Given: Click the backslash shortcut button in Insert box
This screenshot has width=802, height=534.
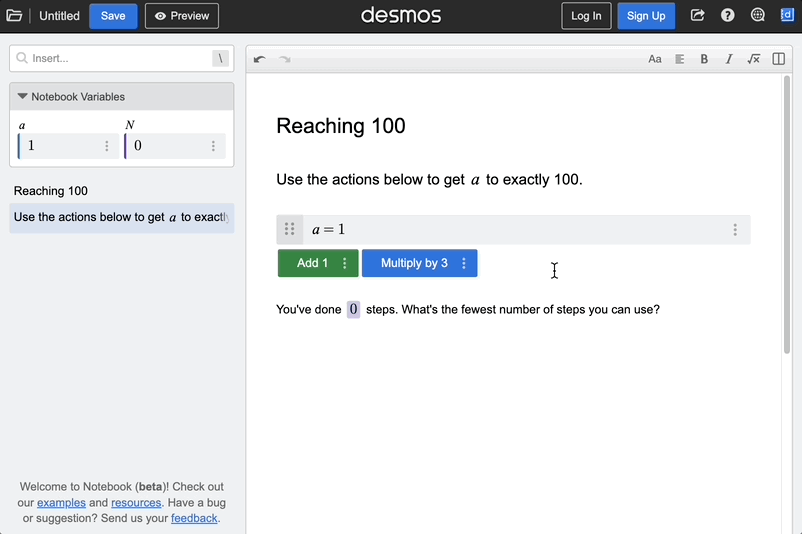Looking at the screenshot, I should 220,58.
